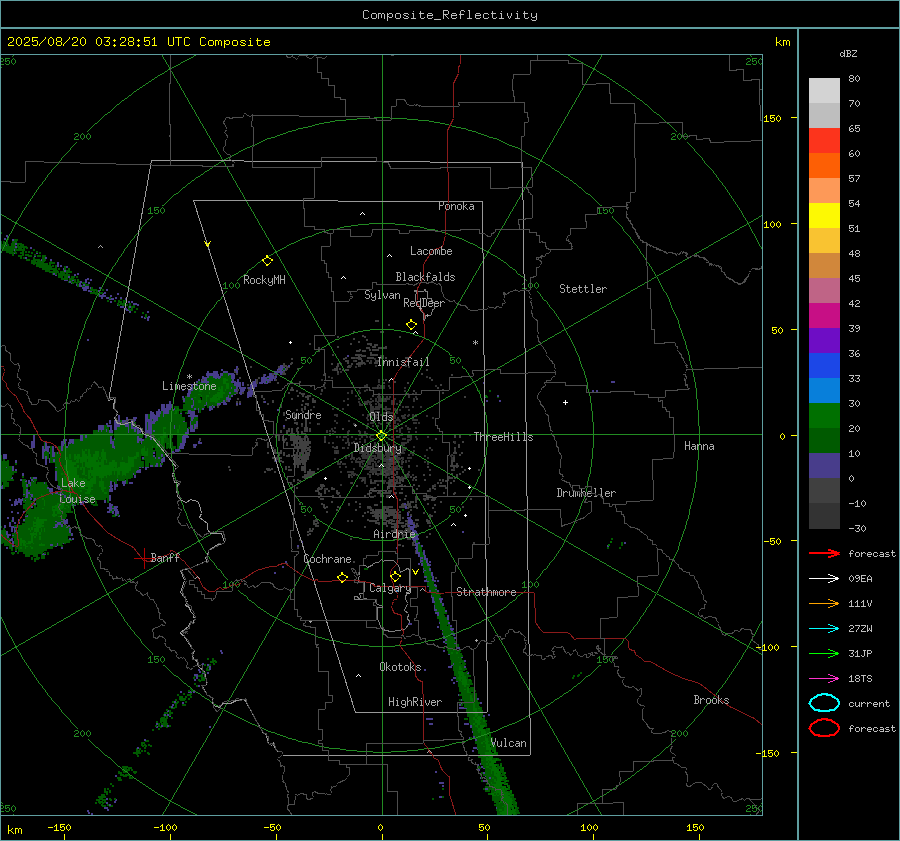Click the Vulcan label
The height and width of the screenshot is (841, 900).
[x=509, y=743]
